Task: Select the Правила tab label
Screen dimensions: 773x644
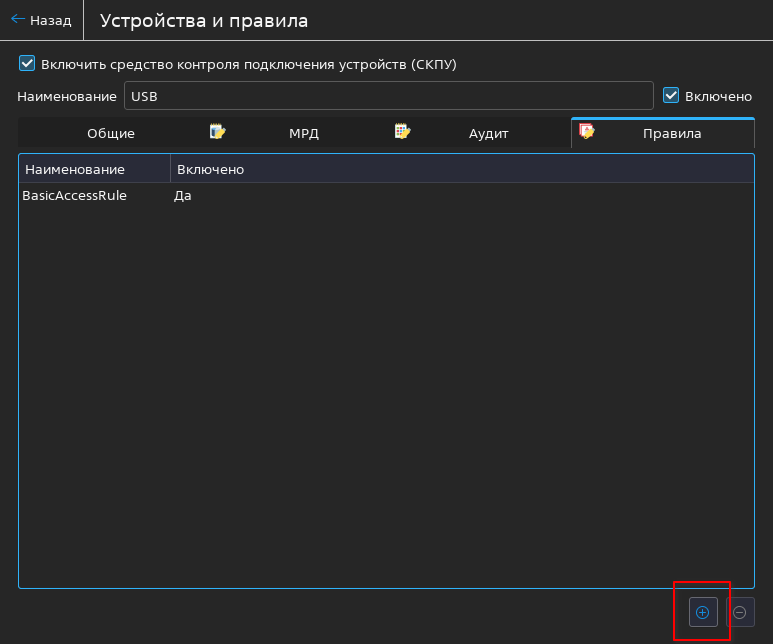Action: pos(671,133)
